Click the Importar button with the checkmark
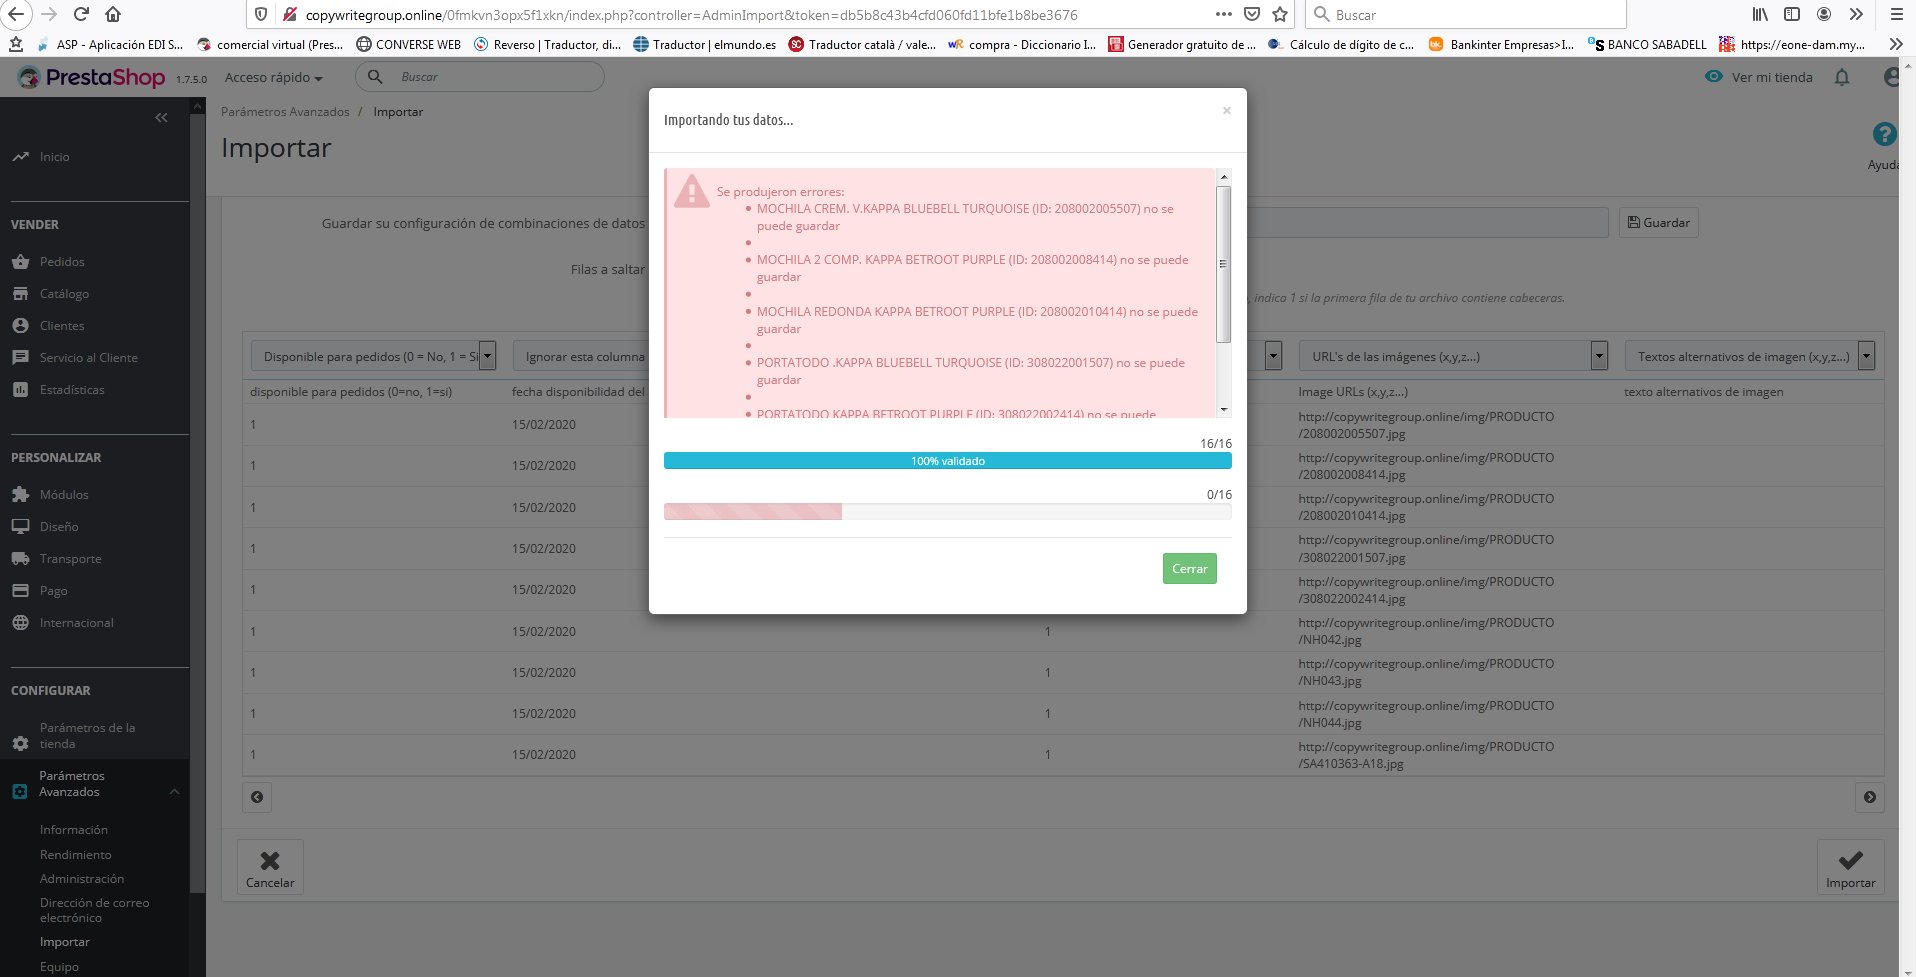The height and width of the screenshot is (977, 1916). click(x=1850, y=866)
